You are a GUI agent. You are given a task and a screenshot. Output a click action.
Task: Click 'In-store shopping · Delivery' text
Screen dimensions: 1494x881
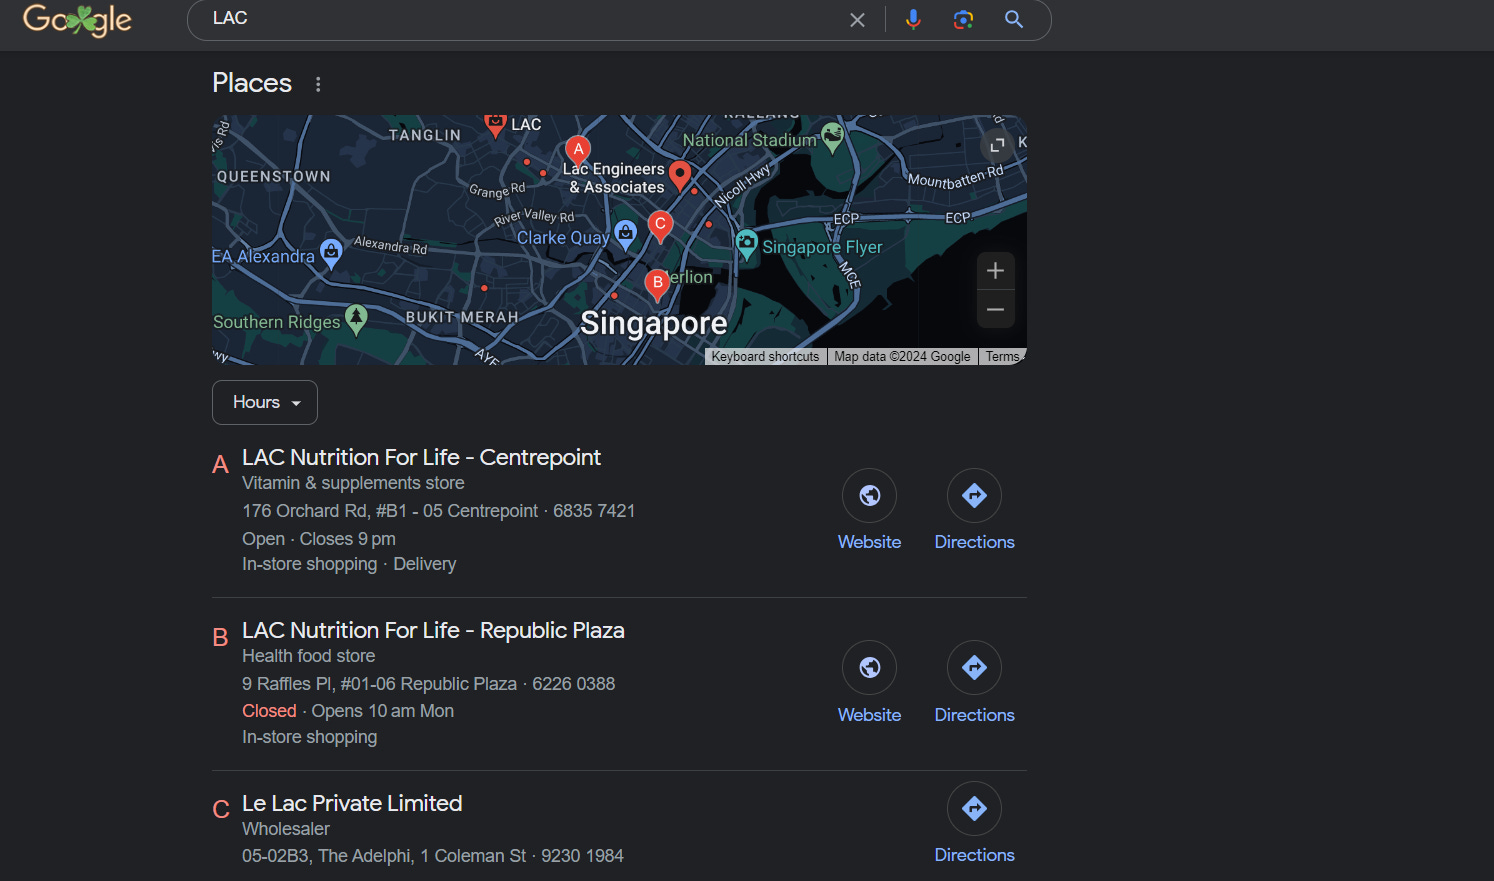pos(349,564)
